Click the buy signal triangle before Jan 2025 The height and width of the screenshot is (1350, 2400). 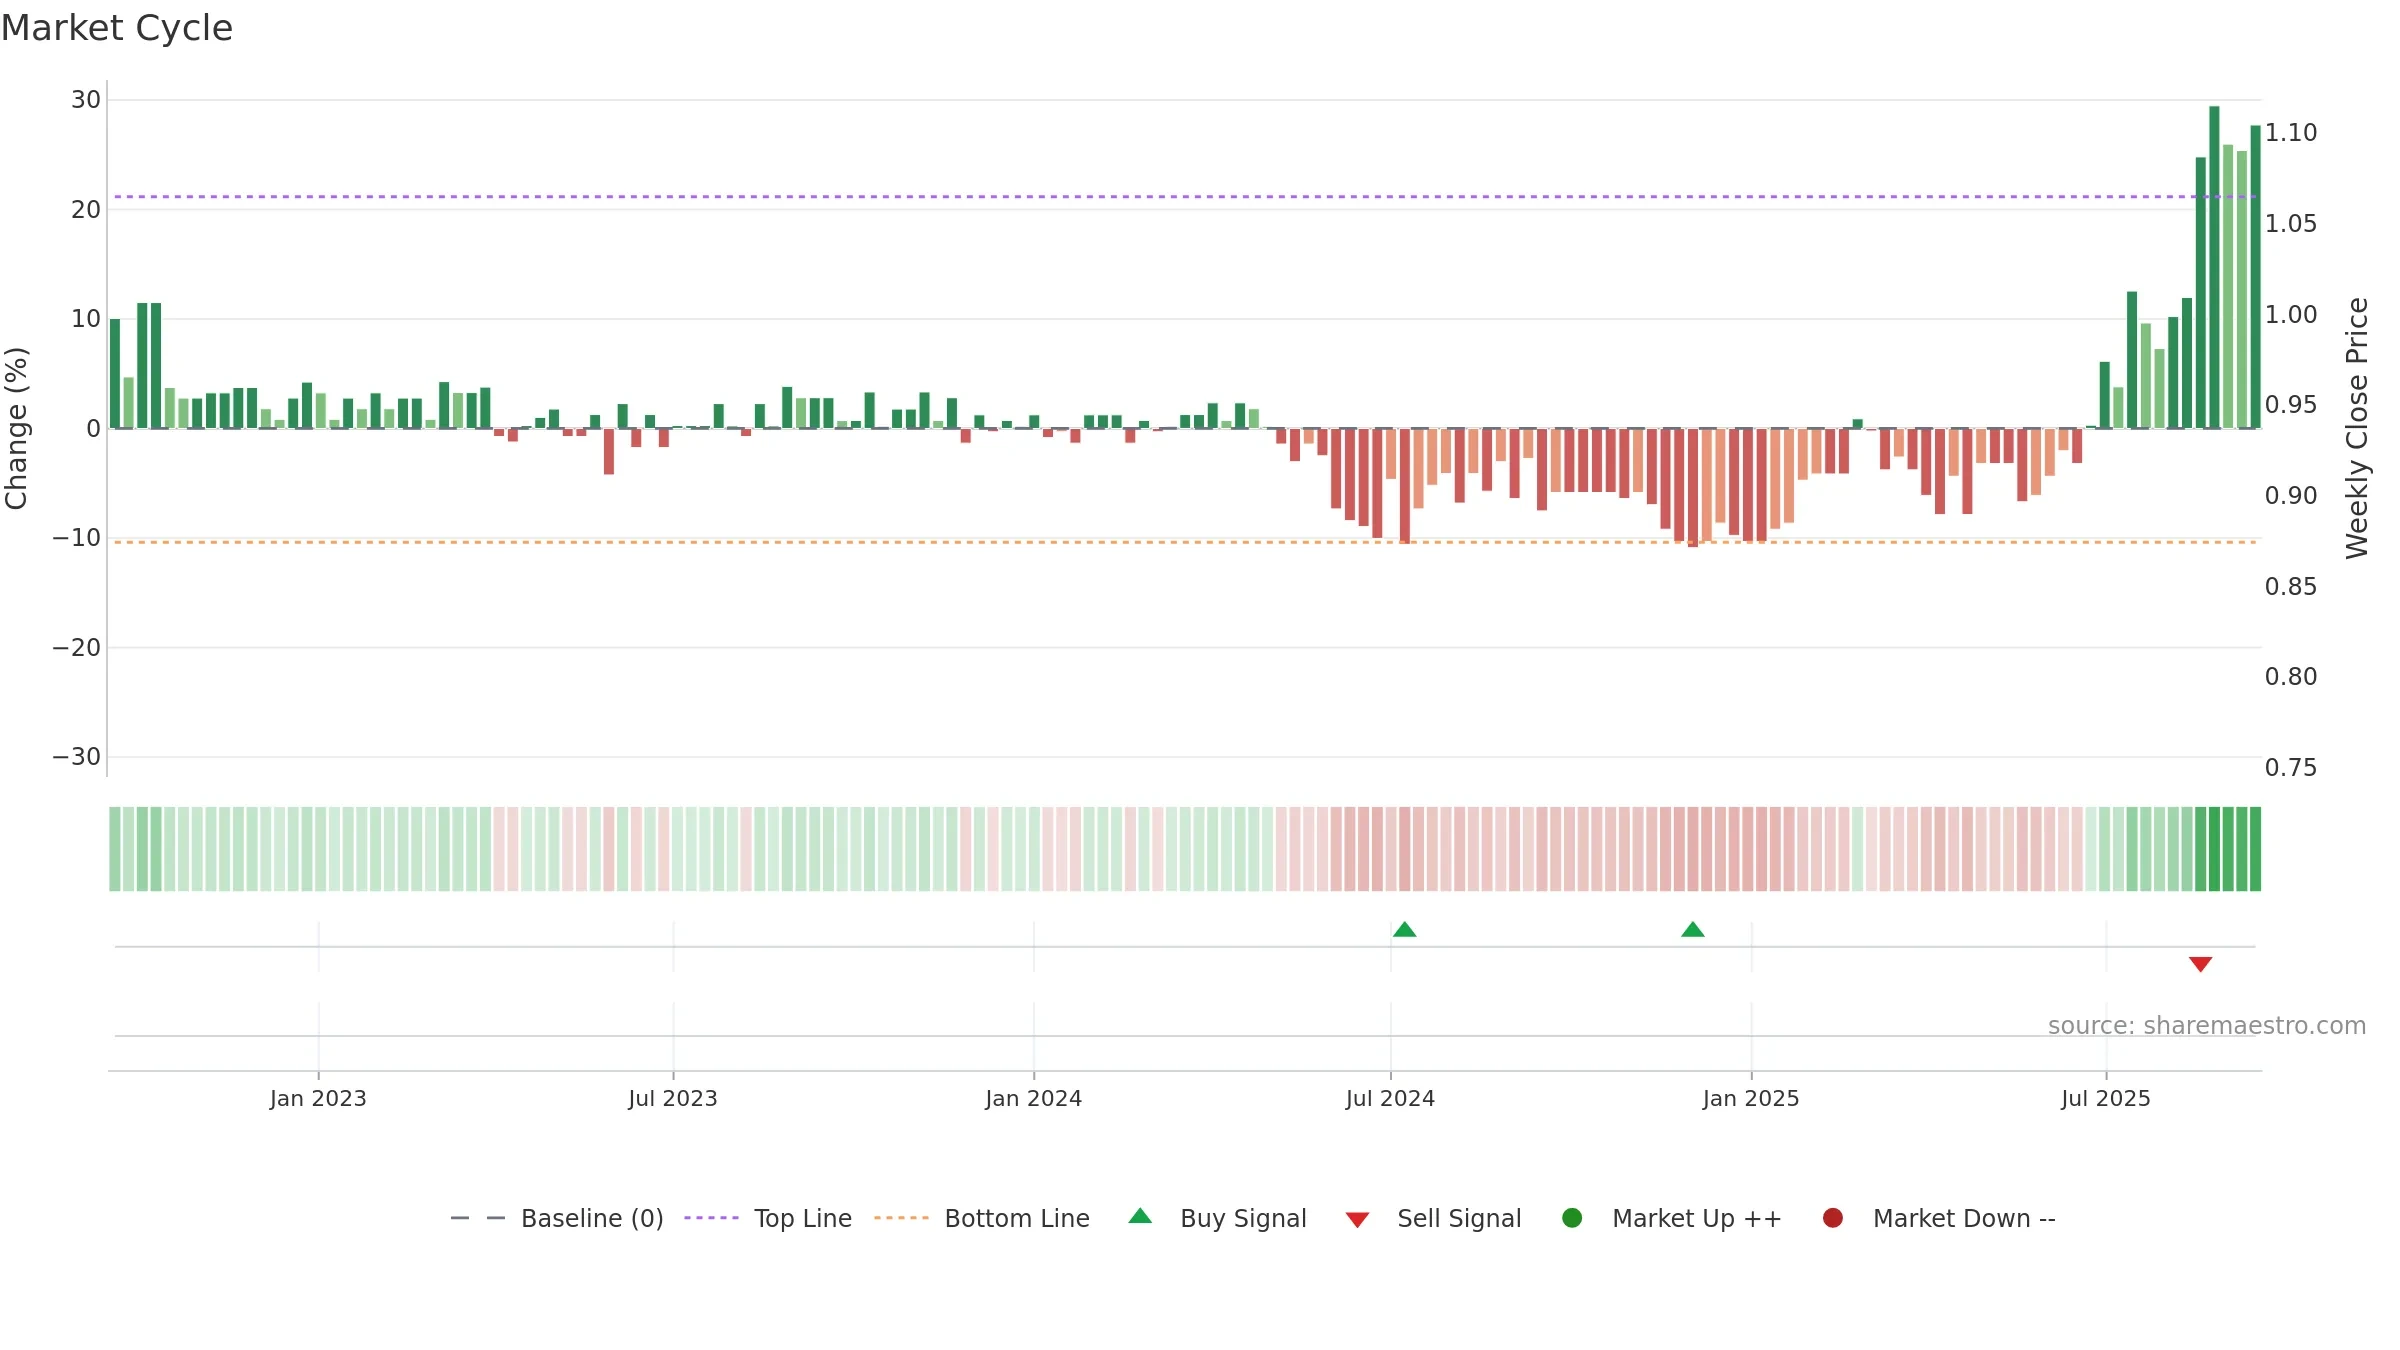point(1693,929)
